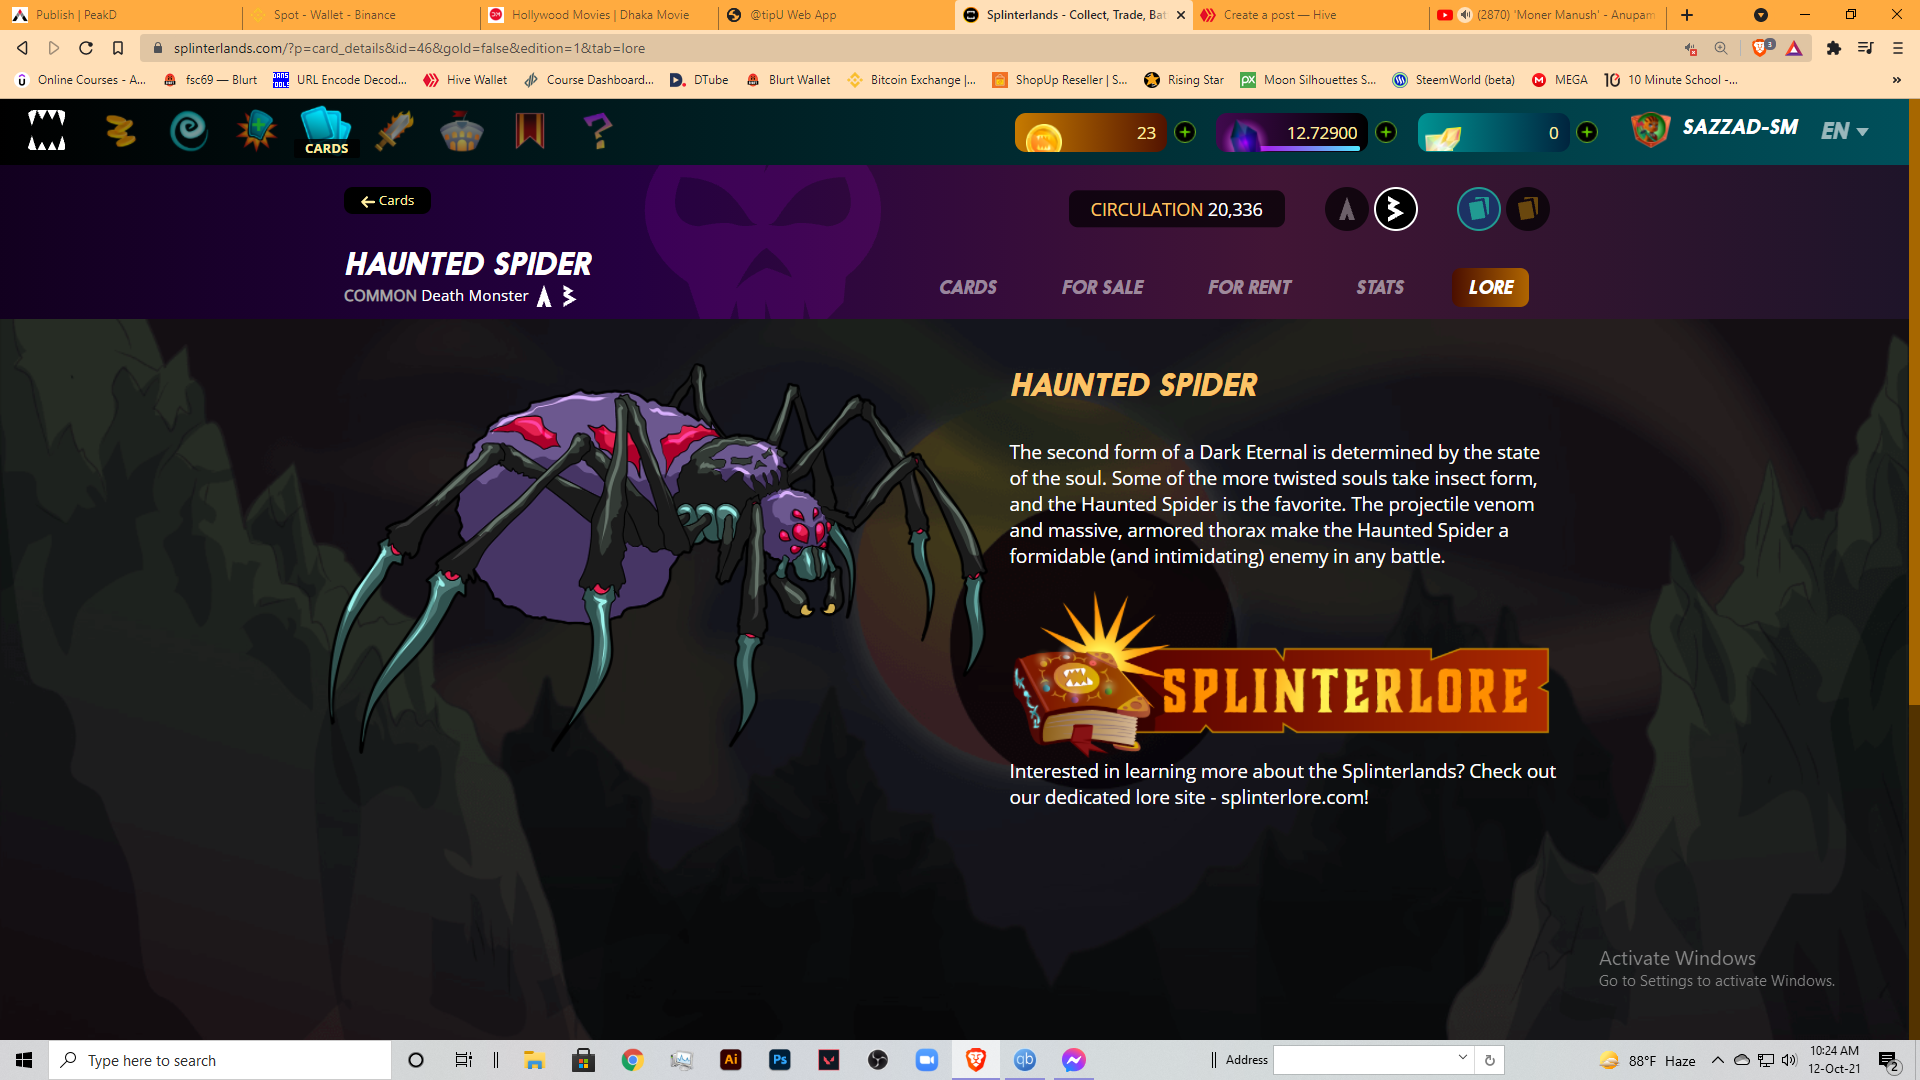
Task: Switch to @tipU Web App tab
Action: tap(835, 15)
